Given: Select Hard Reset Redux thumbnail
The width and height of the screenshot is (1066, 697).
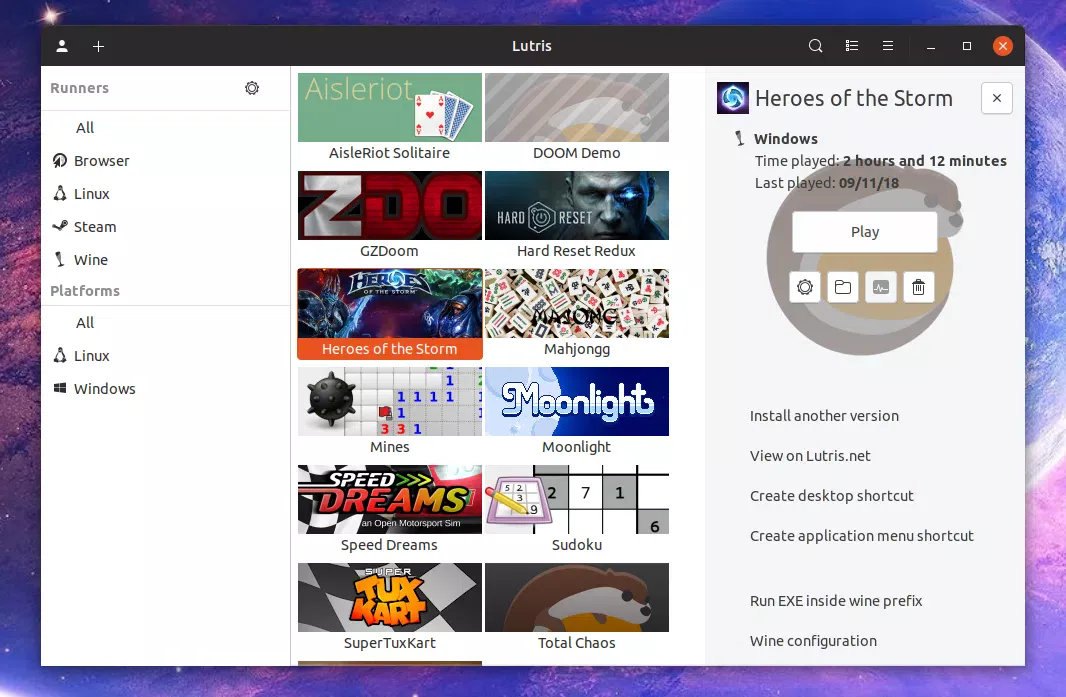Looking at the screenshot, I should pos(577,205).
